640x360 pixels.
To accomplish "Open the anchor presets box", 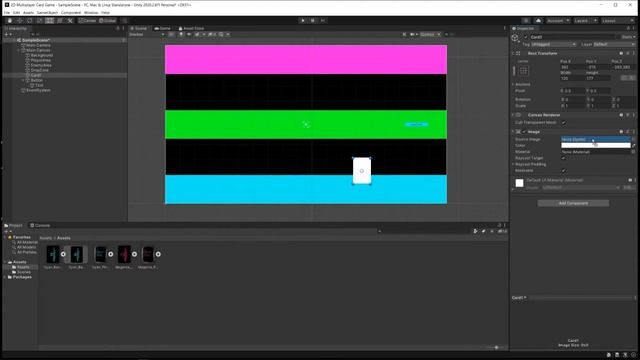I will (x=523, y=71).
